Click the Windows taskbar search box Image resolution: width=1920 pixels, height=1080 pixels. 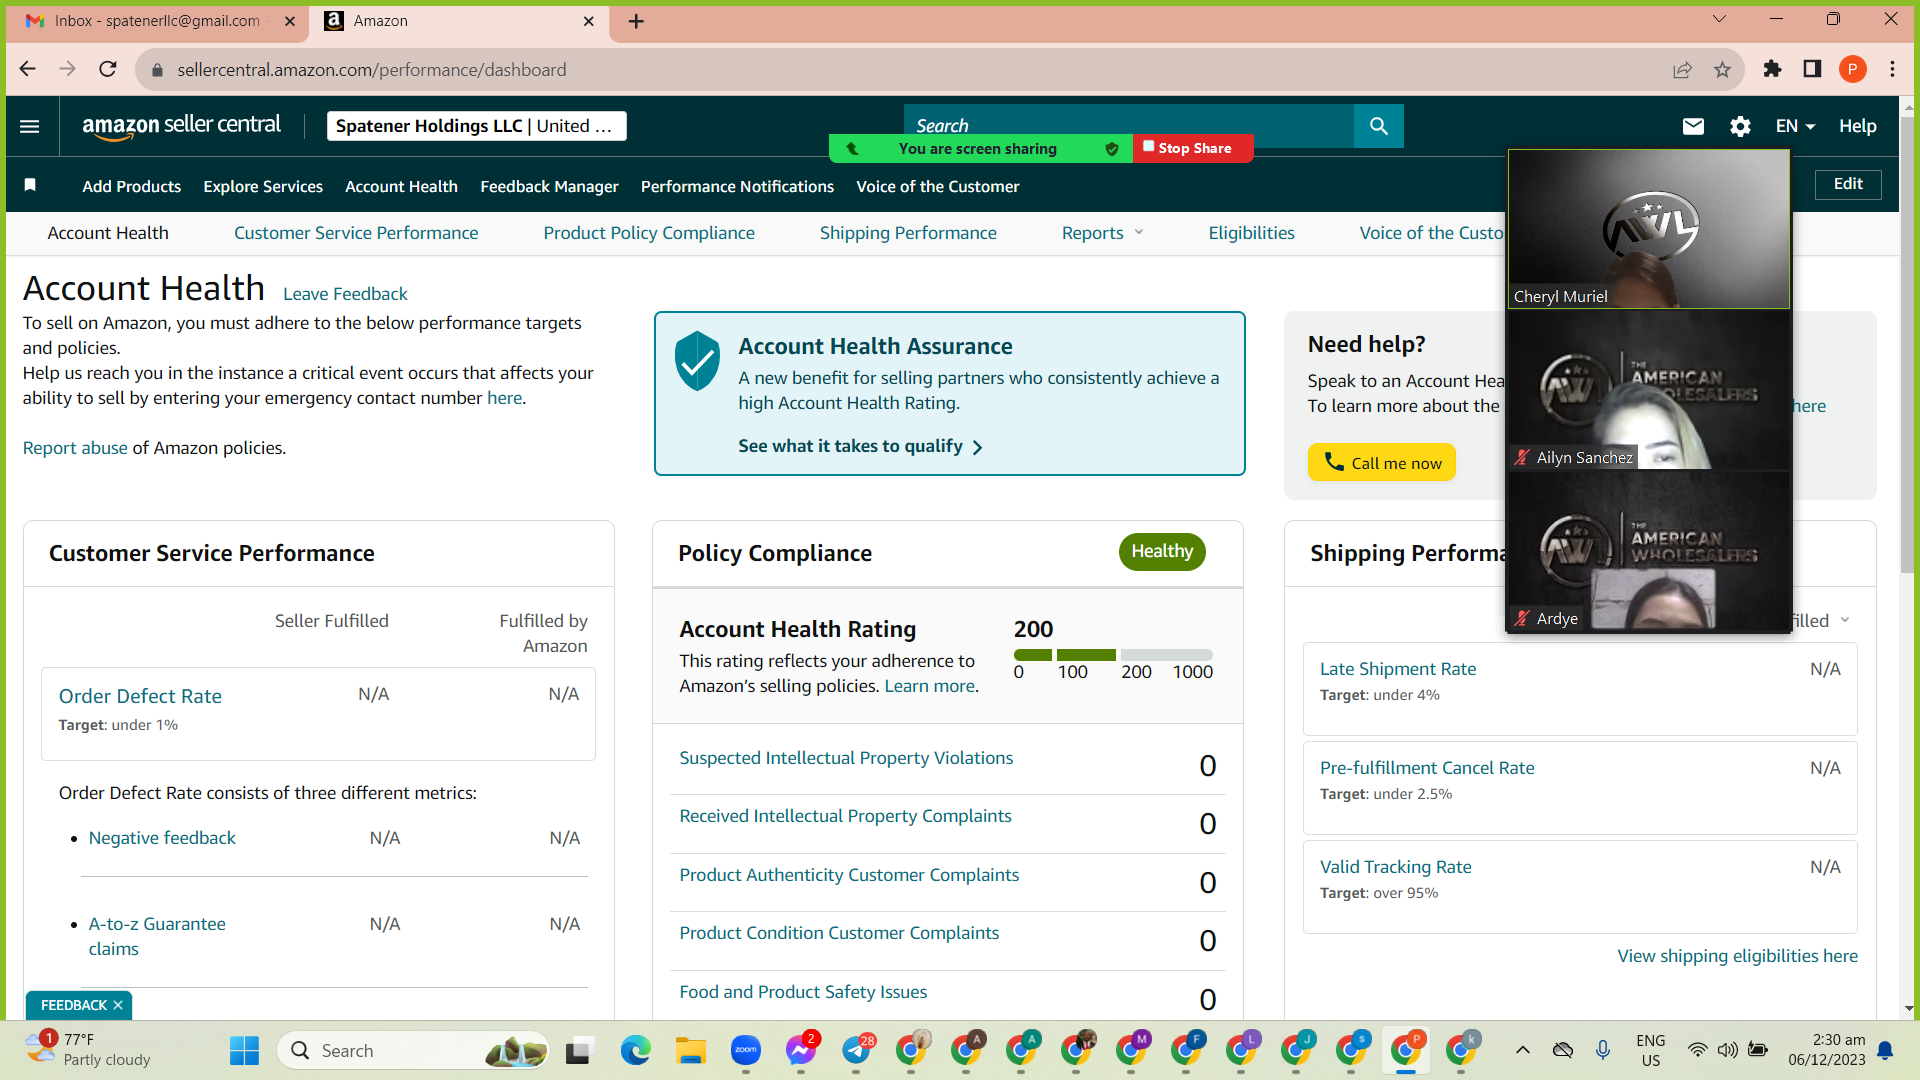coord(414,1051)
